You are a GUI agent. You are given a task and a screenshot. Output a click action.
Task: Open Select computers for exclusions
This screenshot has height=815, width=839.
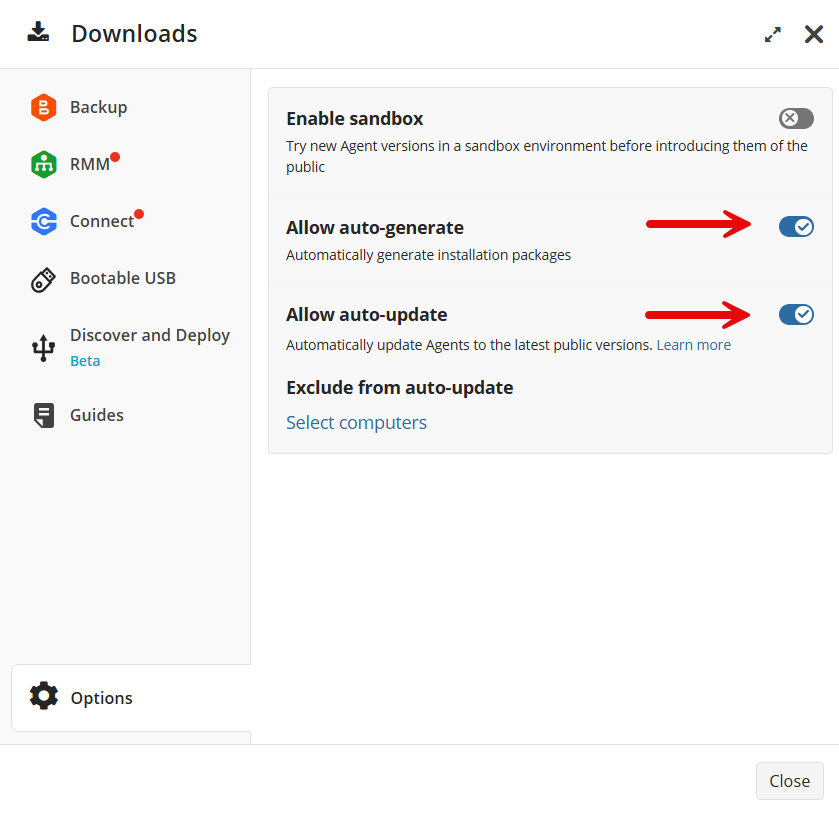(356, 423)
